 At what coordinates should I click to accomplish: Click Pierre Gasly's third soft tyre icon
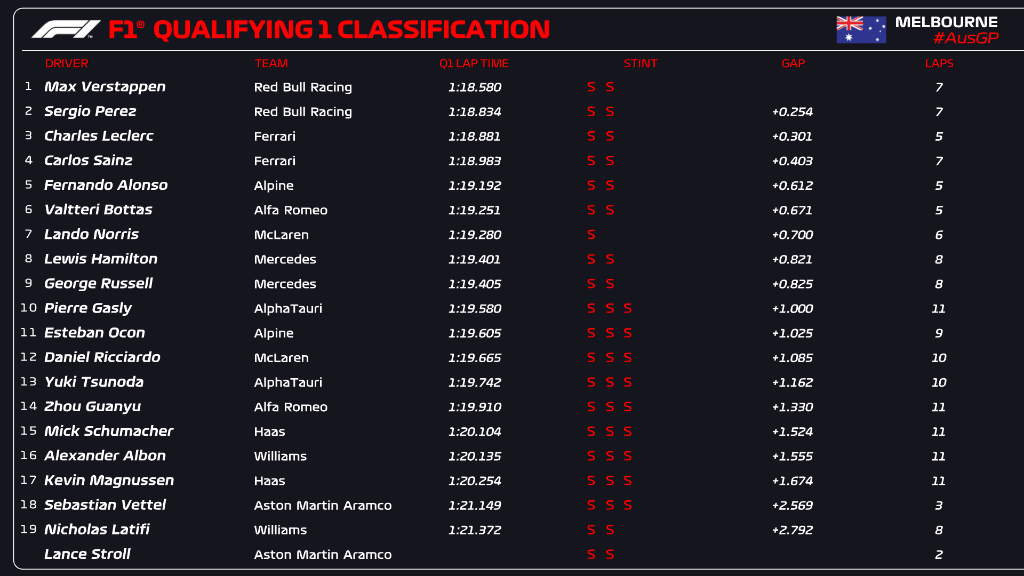tap(628, 308)
